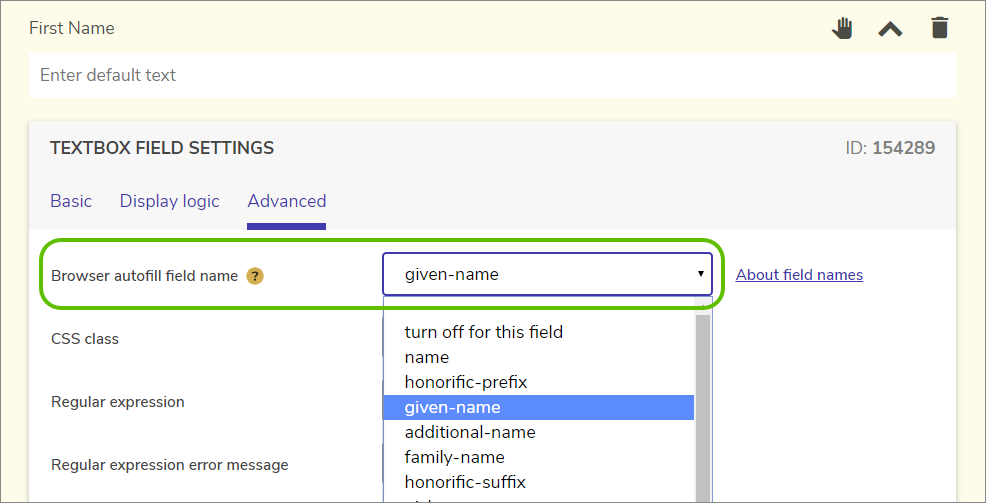
Task: Choose 'name' from the autofill list
Action: [x=427, y=357]
